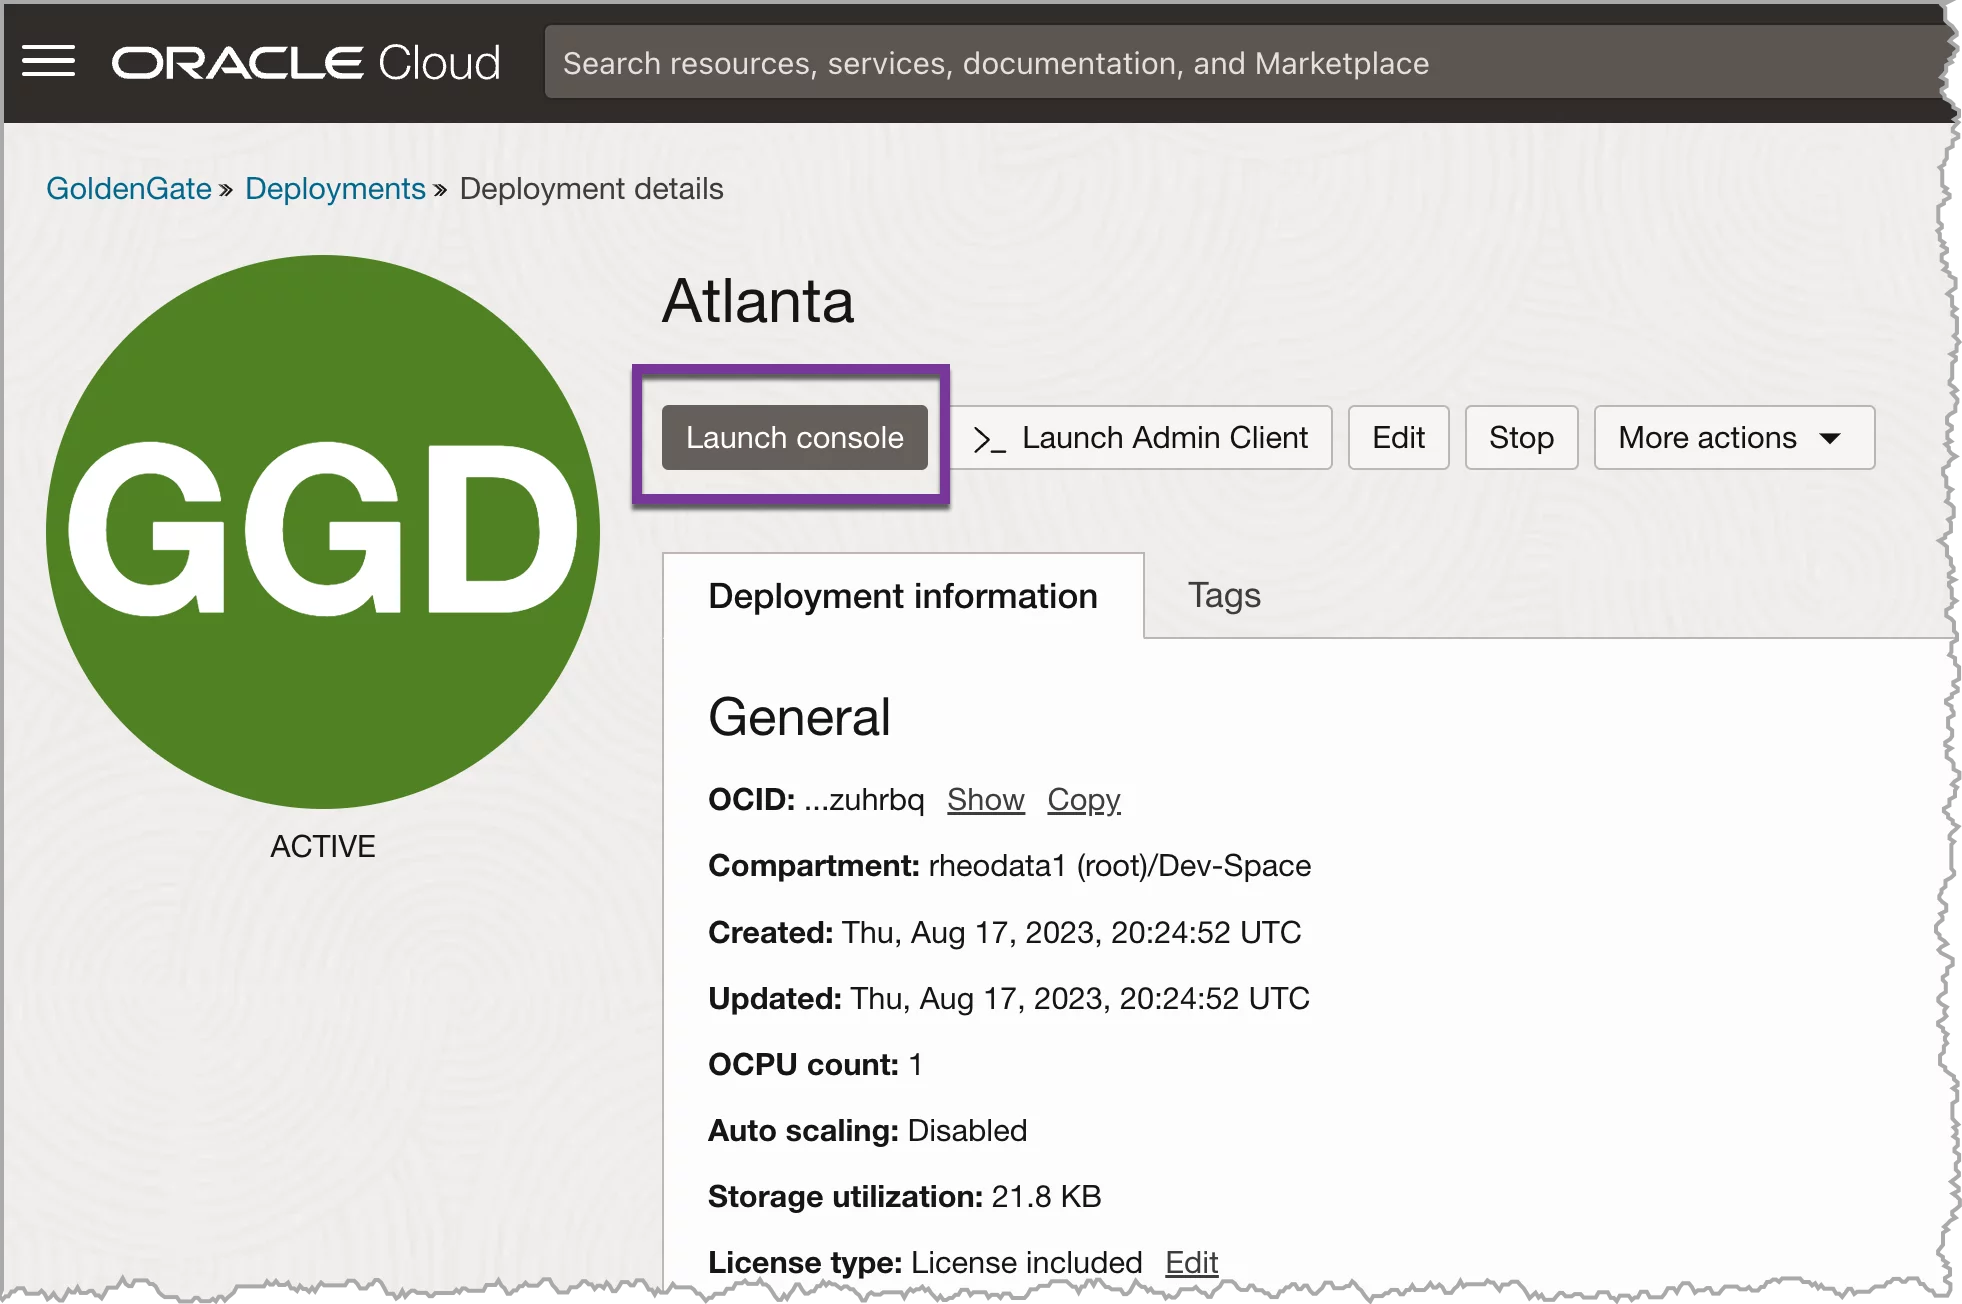Viewport: 1962px width, 1304px height.
Task: Click the green GGD deployment icon
Action: tap(322, 531)
